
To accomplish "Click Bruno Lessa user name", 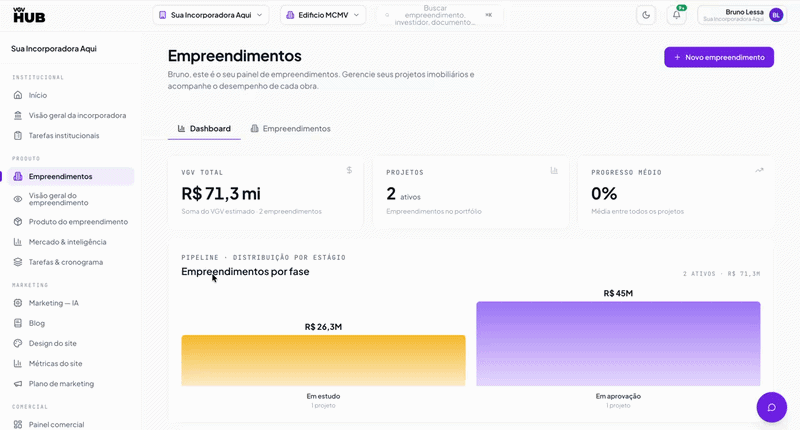I will point(744,12).
